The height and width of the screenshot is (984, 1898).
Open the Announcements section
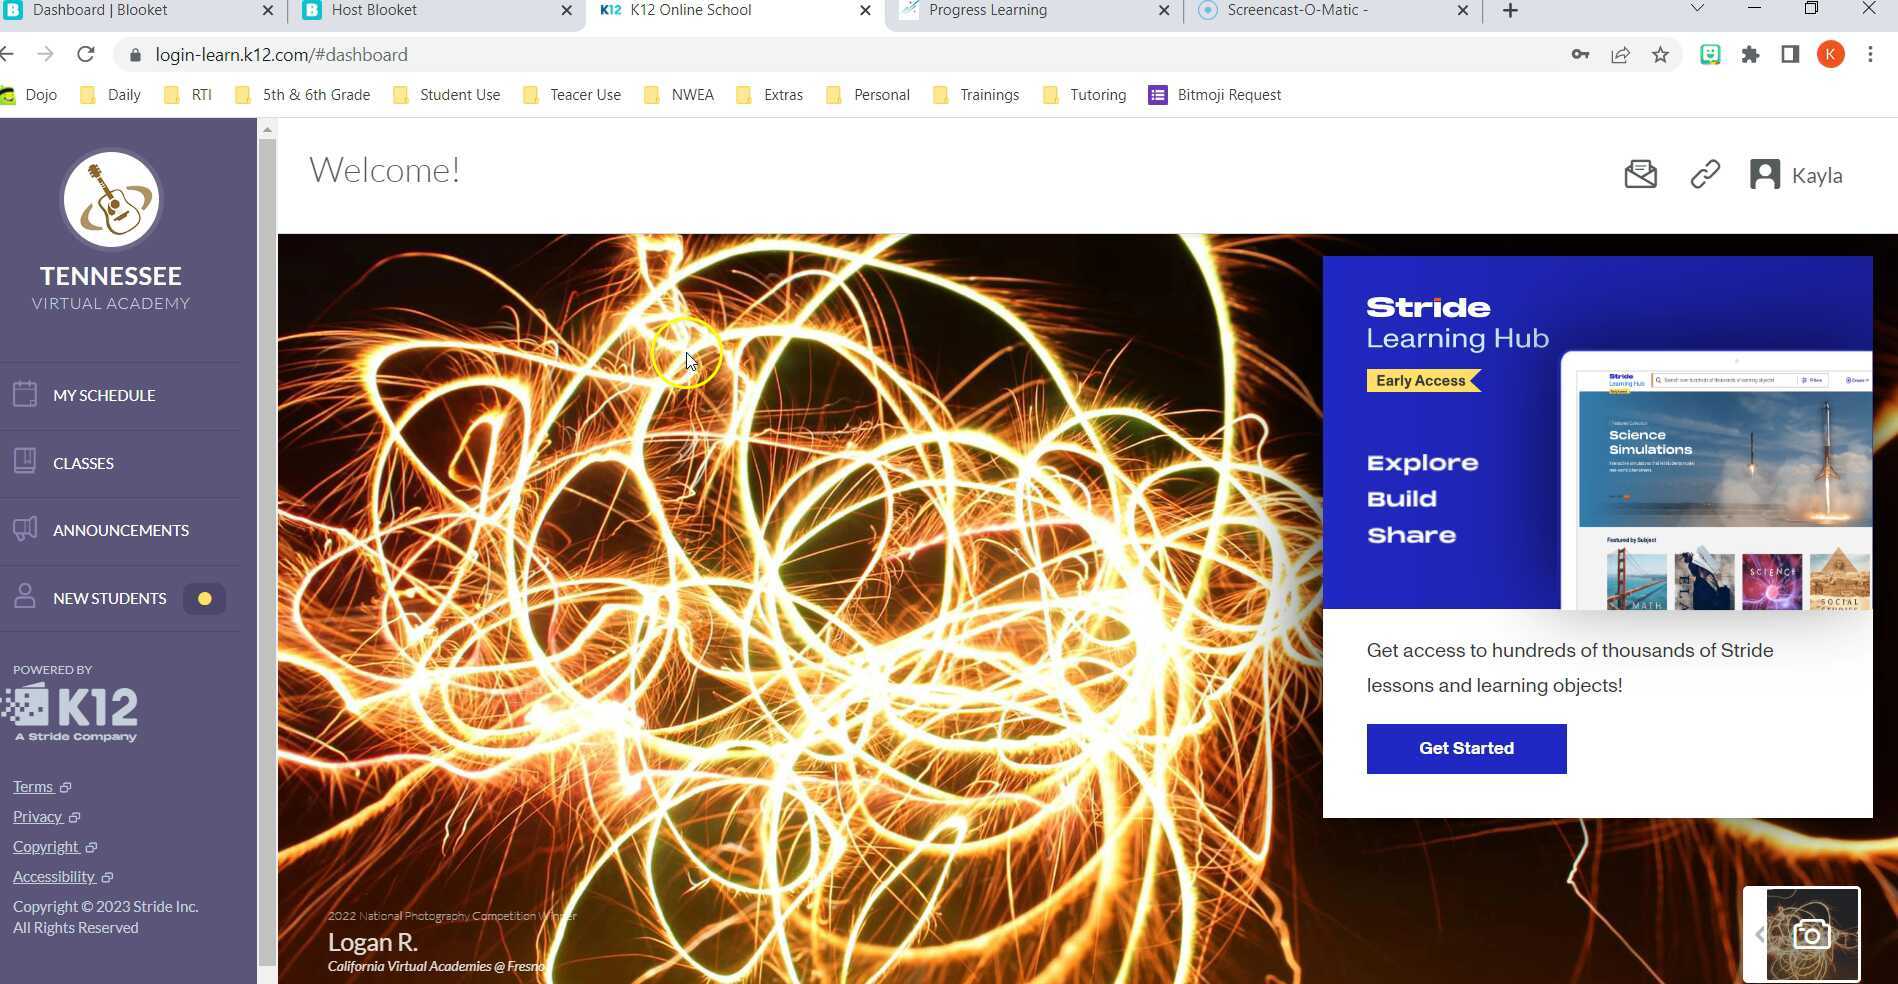tap(120, 530)
